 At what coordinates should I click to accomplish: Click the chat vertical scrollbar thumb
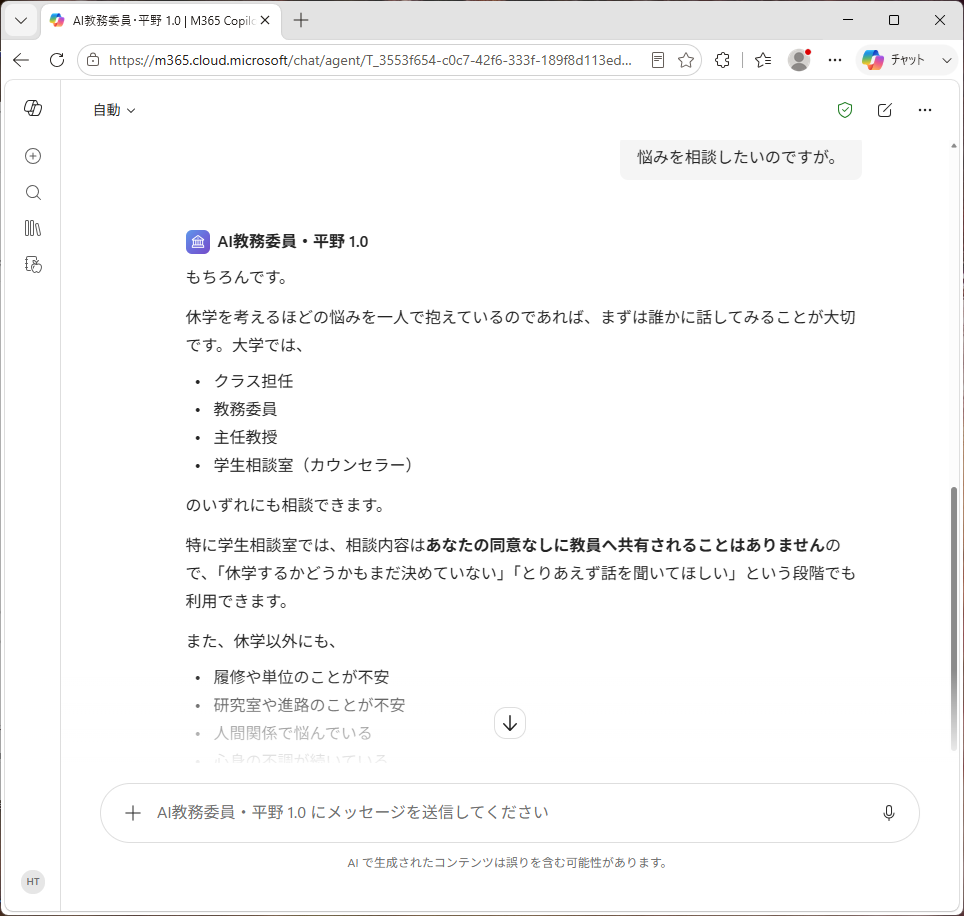coord(954,618)
